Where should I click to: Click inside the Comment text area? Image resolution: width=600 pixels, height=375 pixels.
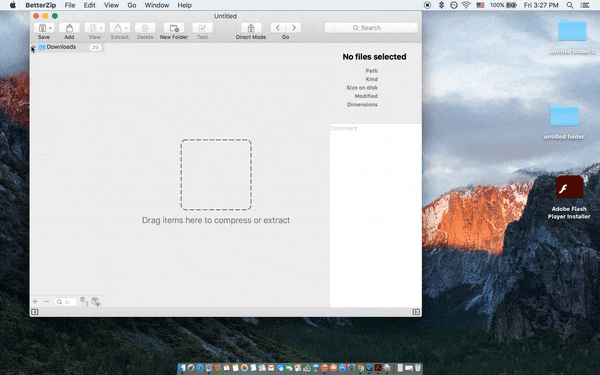375,215
